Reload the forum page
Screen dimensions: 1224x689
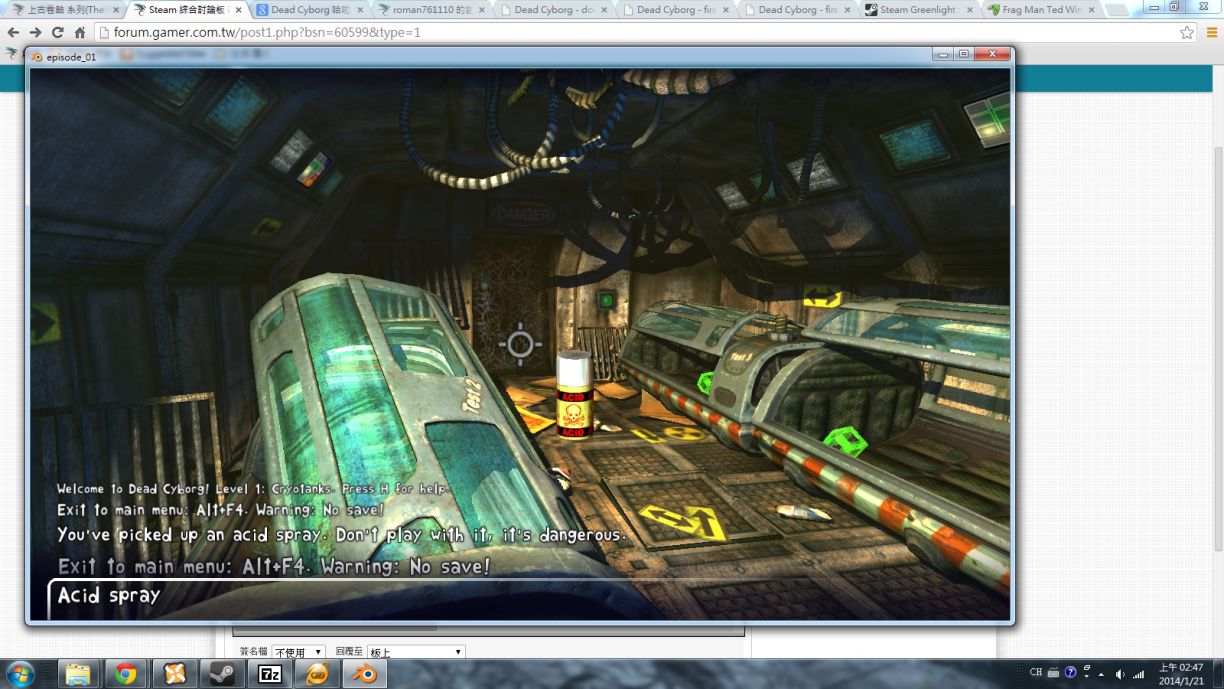pos(58,32)
